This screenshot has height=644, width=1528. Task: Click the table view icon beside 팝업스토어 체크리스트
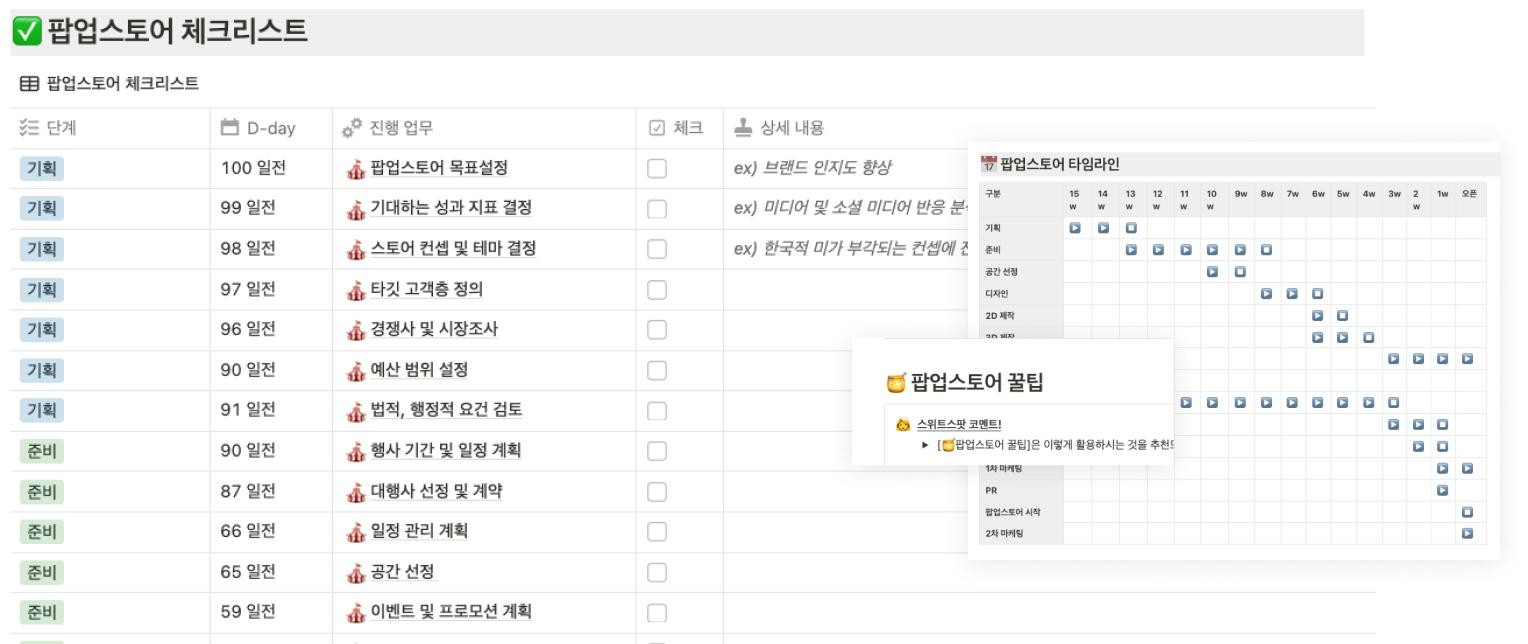[x=22, y=81]
